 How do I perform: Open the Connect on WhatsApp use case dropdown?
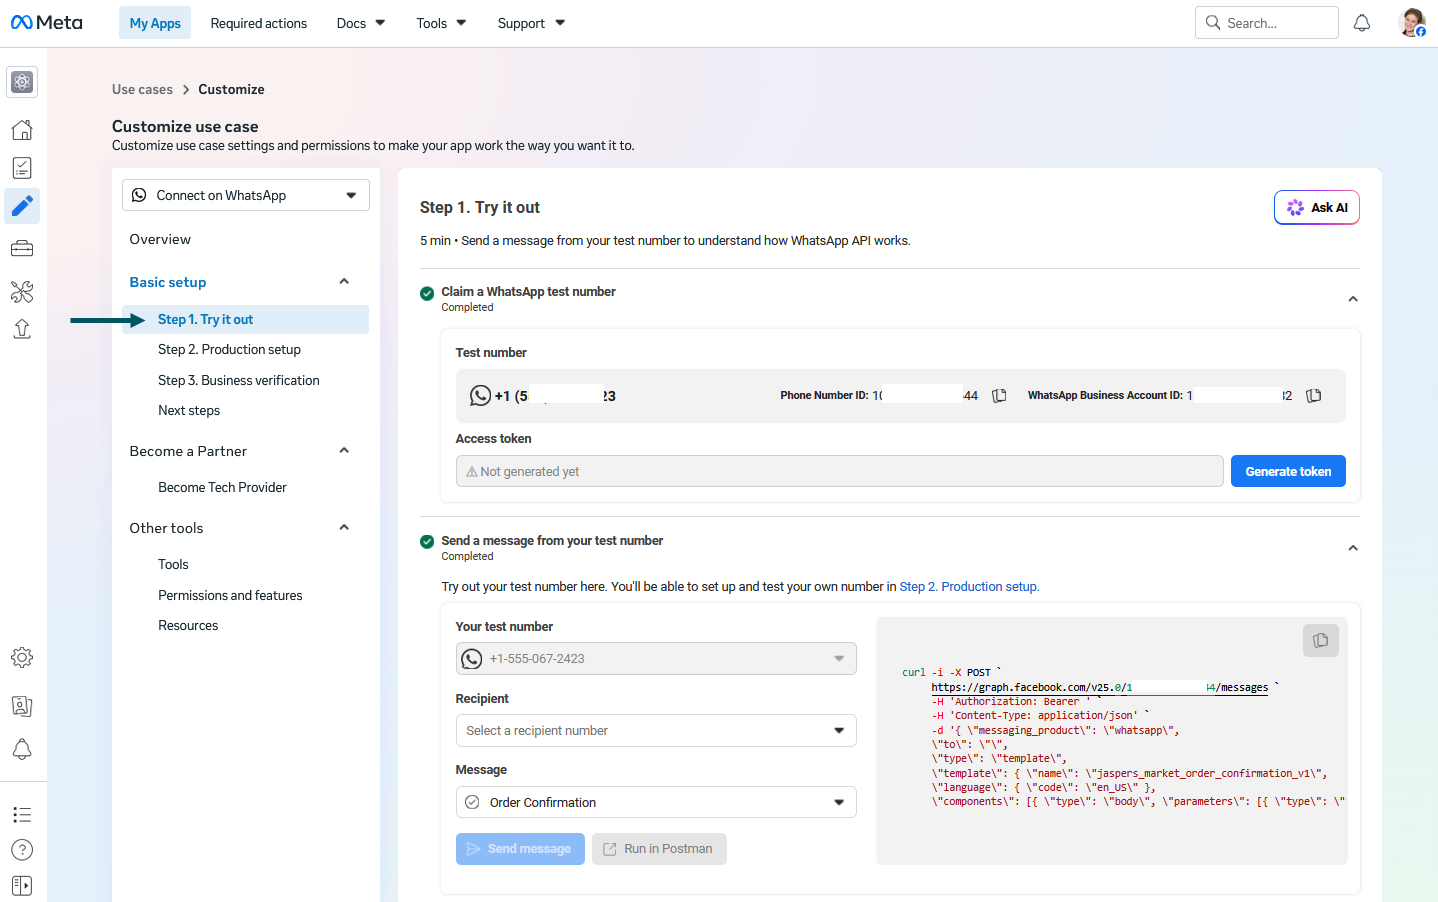[246, 195]
